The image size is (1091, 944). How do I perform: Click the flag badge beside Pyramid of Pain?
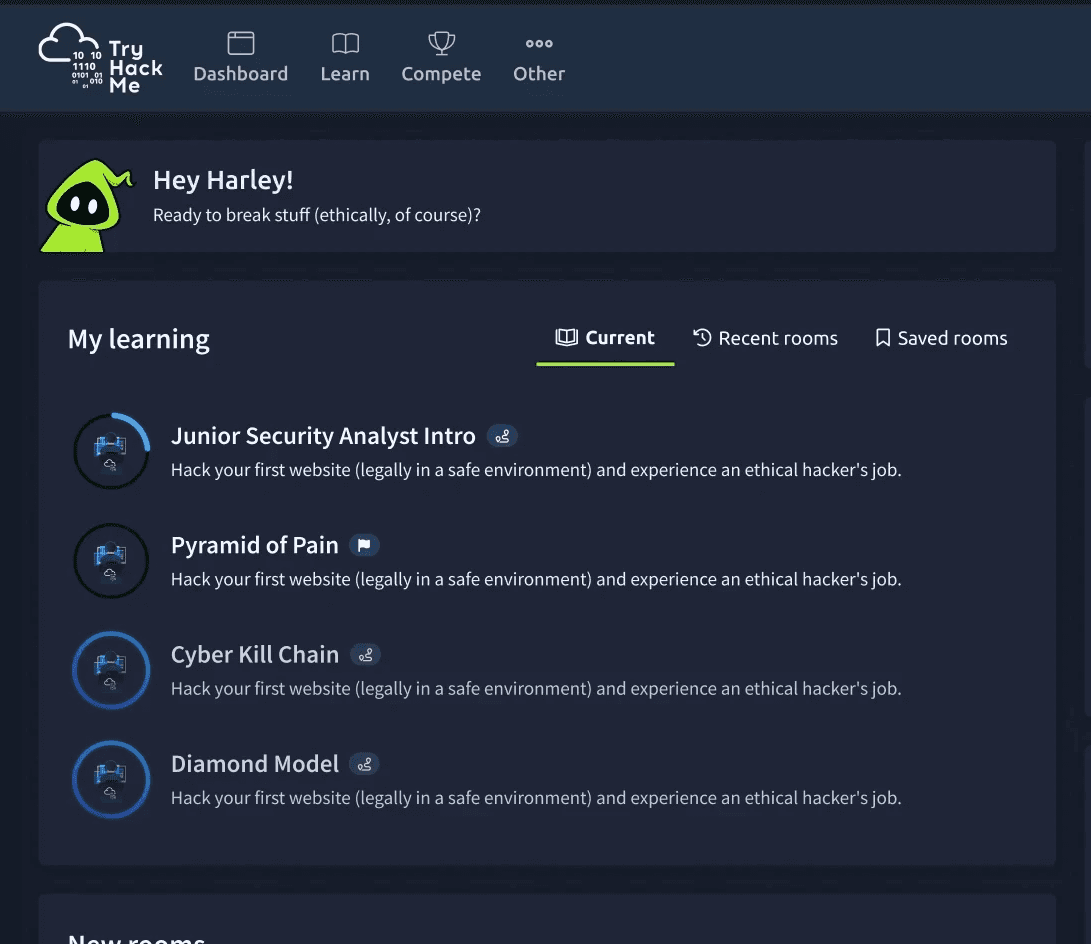click(364, 545)
